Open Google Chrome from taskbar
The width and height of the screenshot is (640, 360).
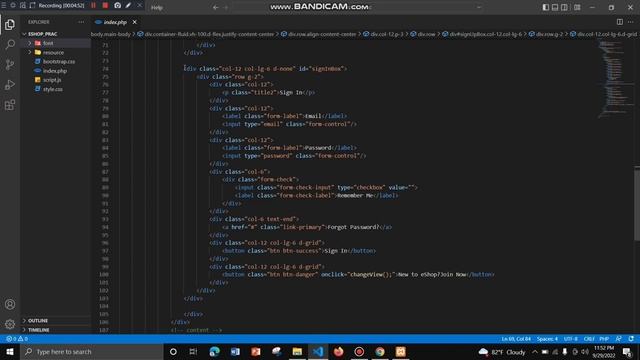[380, 351]
